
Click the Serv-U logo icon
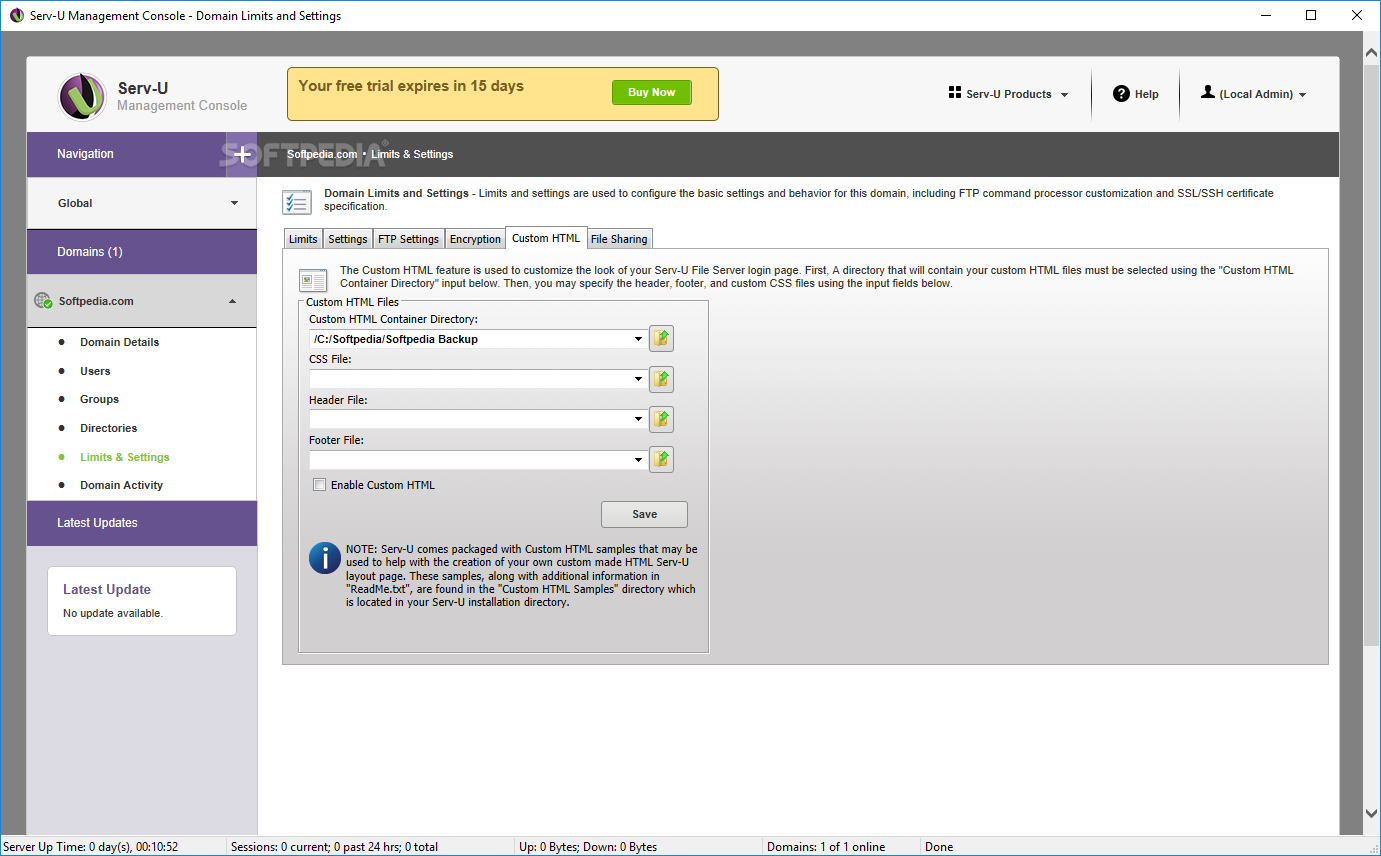pyautogui.click(x=82, y=97)
